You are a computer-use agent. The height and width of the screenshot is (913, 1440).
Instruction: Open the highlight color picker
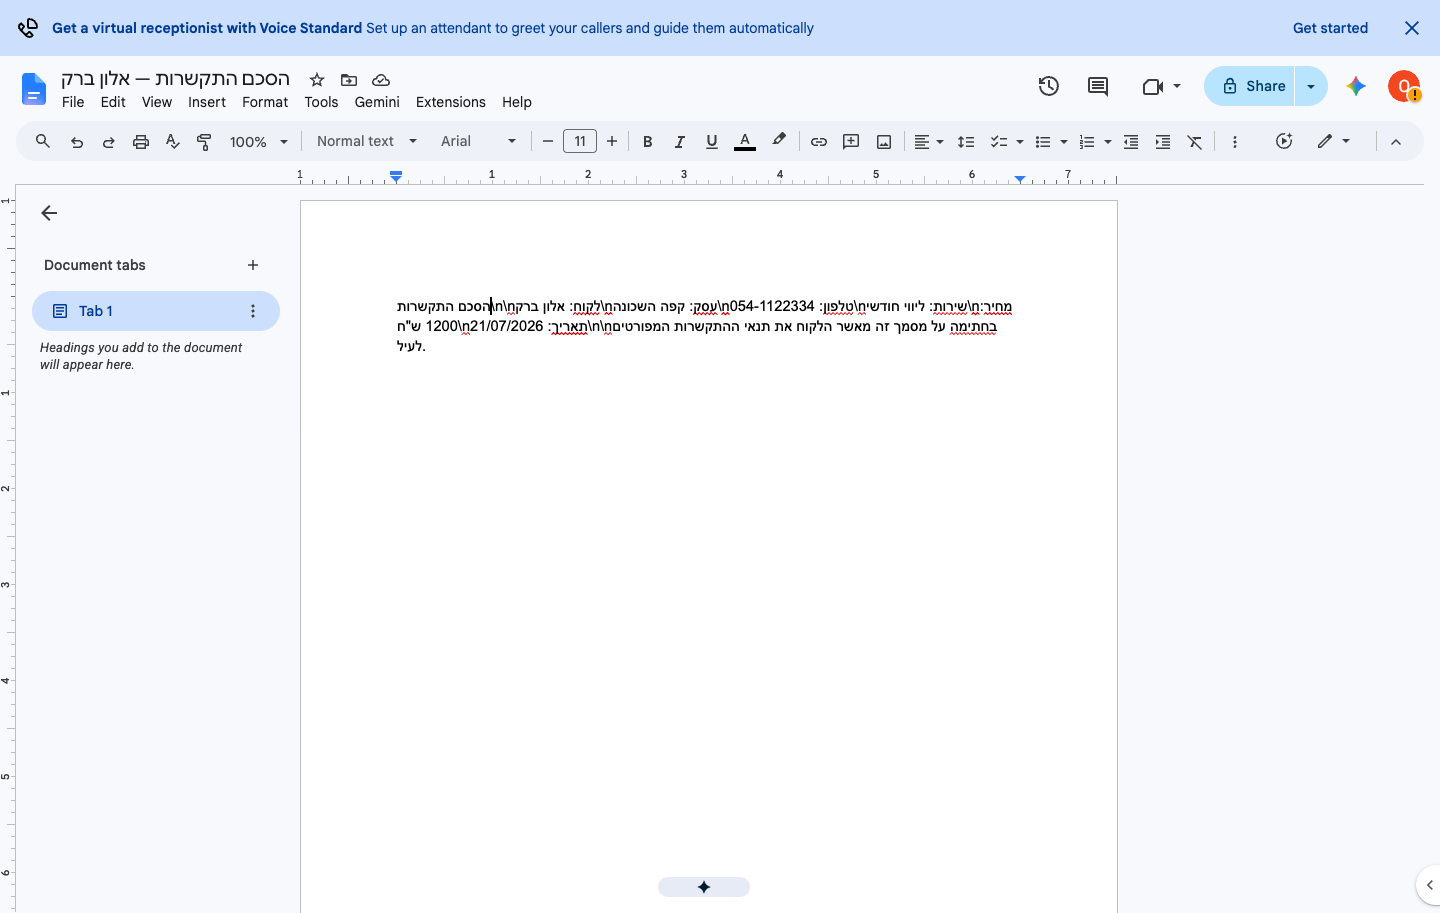pyautogui.click(x=779, y=142)
